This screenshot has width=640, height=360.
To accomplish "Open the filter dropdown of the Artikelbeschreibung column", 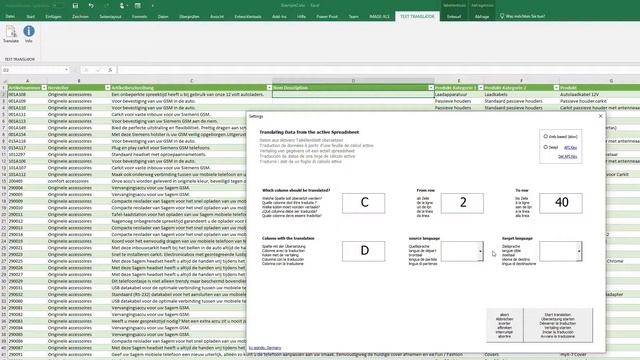I will pos(269,88).
